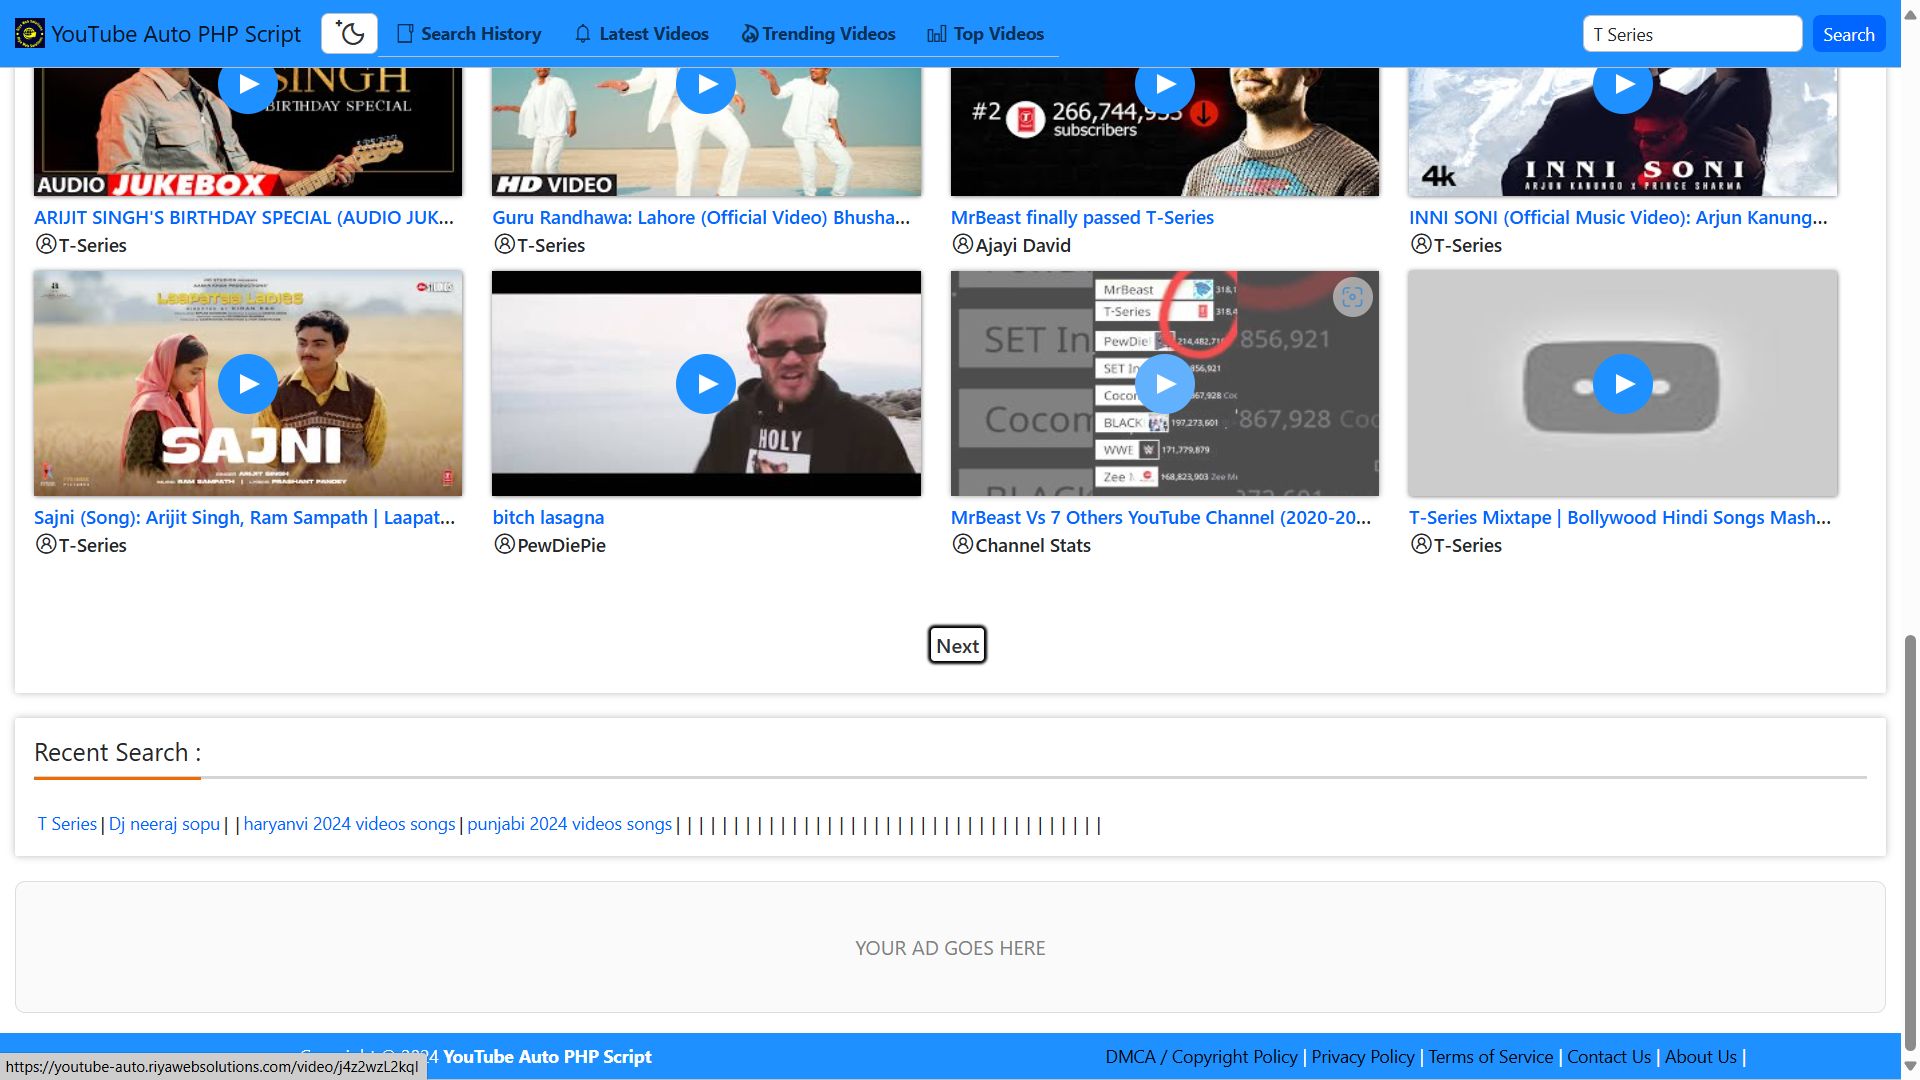The height and width of the screenshot is (1080, 1920).
Task: Play the Sajni song video
Action: tap(247, 384)
